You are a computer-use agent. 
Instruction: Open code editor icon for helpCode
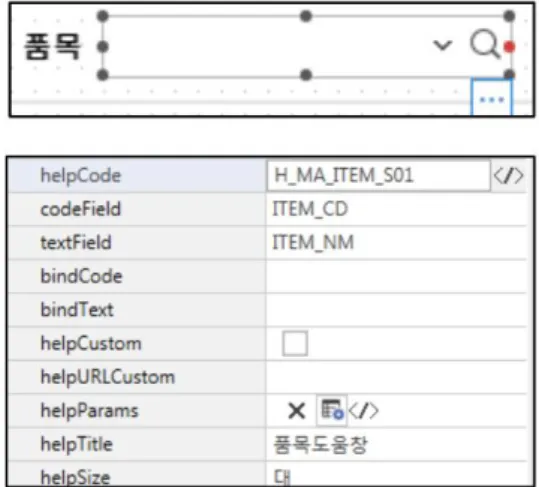(x=508, y=176)
